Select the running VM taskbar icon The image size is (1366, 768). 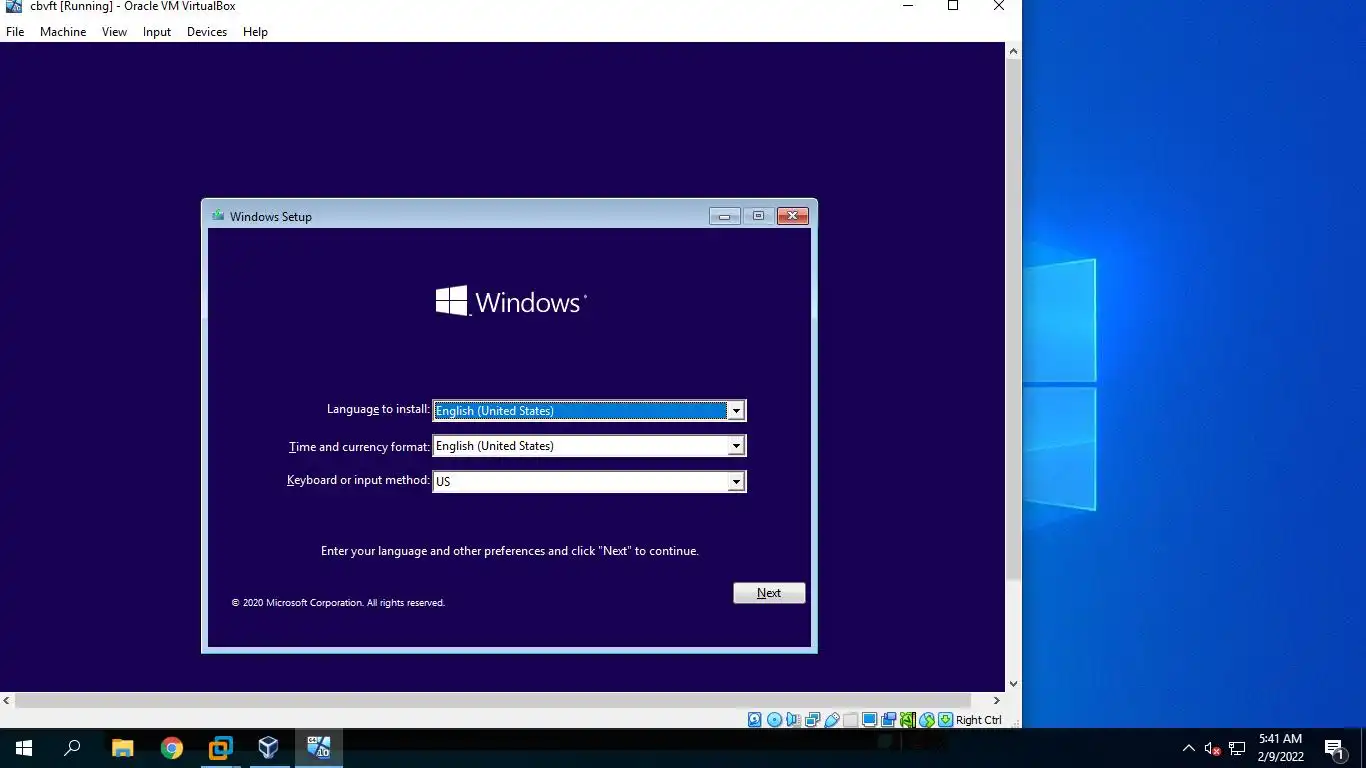(318, 748)
